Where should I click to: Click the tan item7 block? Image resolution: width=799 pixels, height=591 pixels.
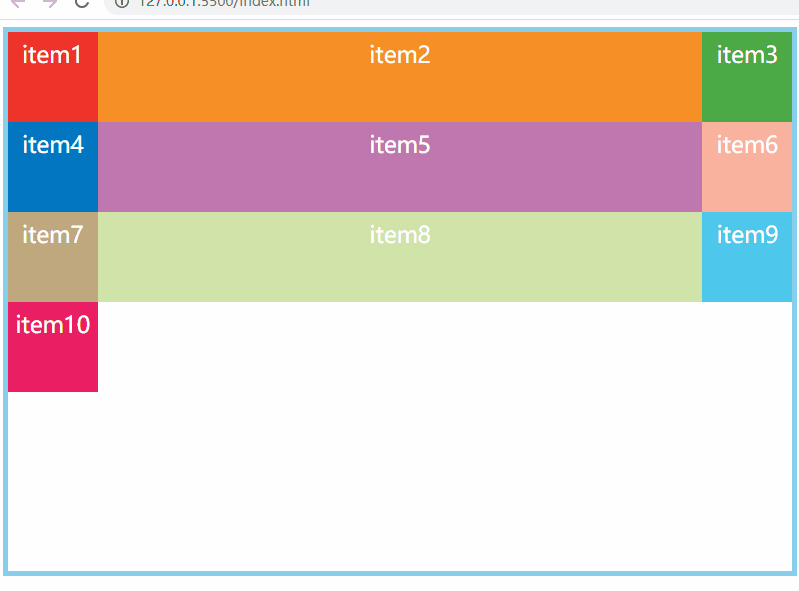click(x=53, y=257)
